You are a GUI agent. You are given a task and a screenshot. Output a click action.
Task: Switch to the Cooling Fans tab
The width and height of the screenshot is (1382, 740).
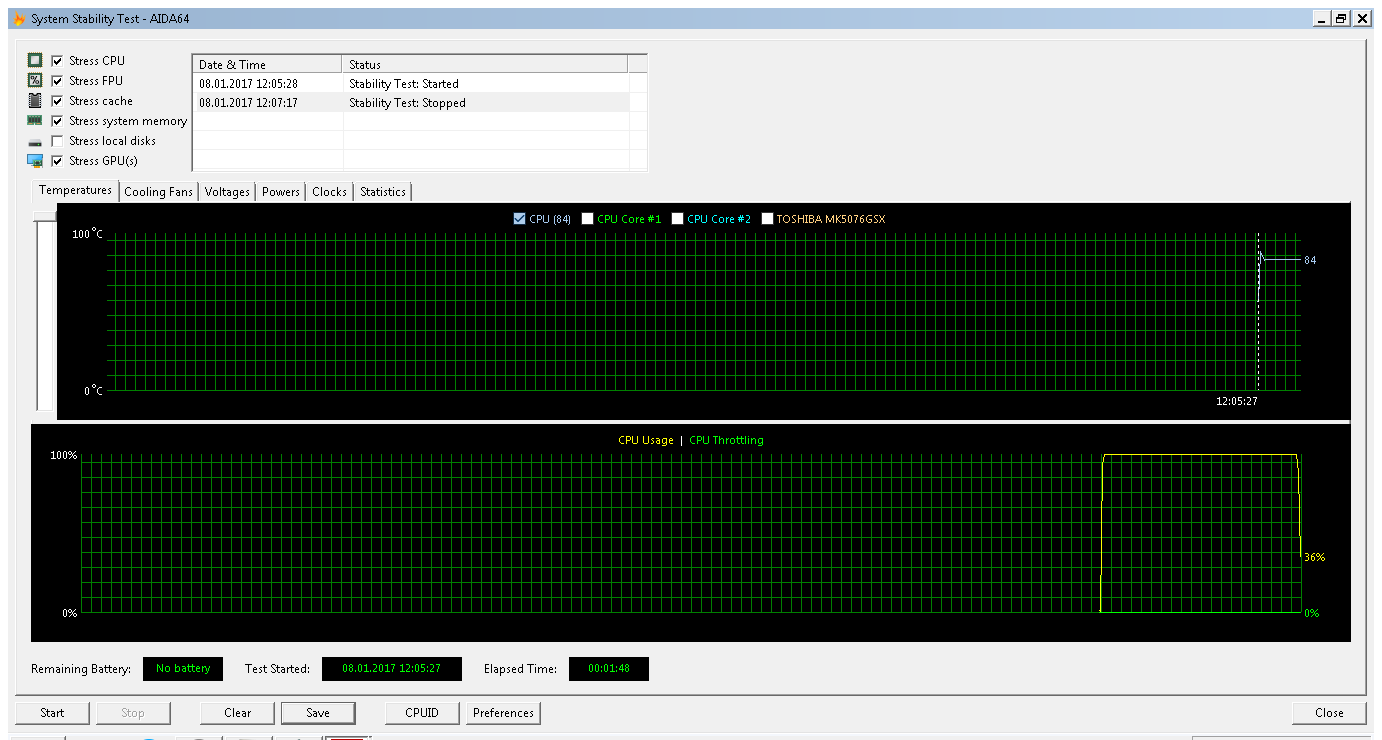158,192
